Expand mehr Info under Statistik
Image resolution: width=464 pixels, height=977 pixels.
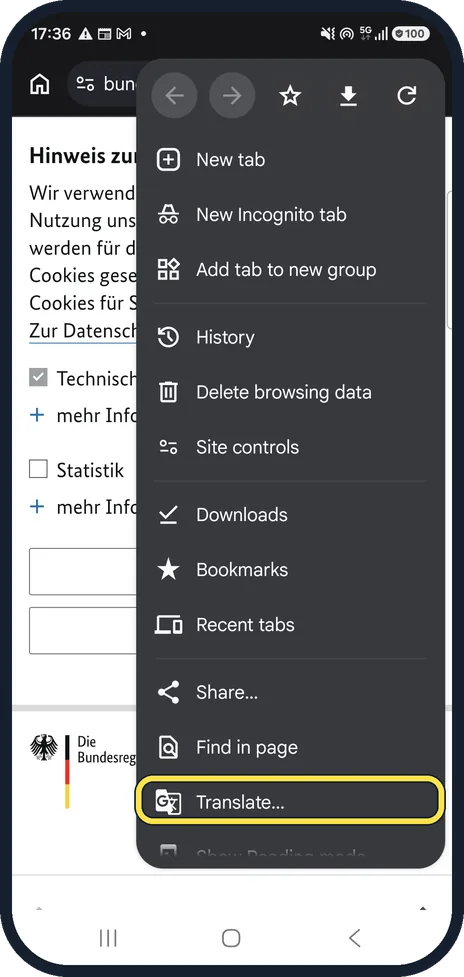pyautogui.click(x=82, y=507)
